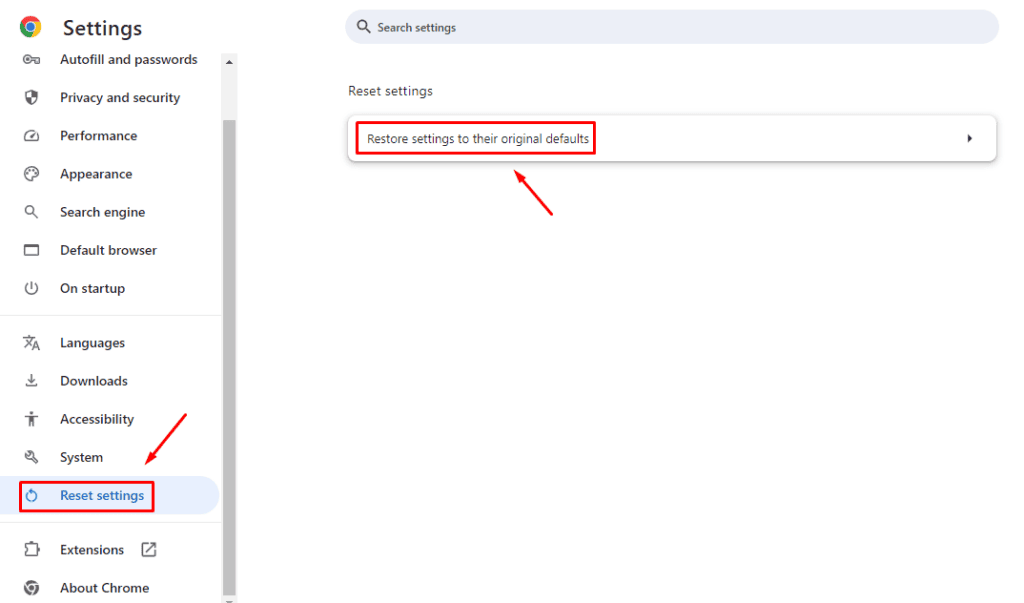Viewport: 1024px width, 603px height.
Task: Click the sidebar scrollbar thumb
Action: 229,357
